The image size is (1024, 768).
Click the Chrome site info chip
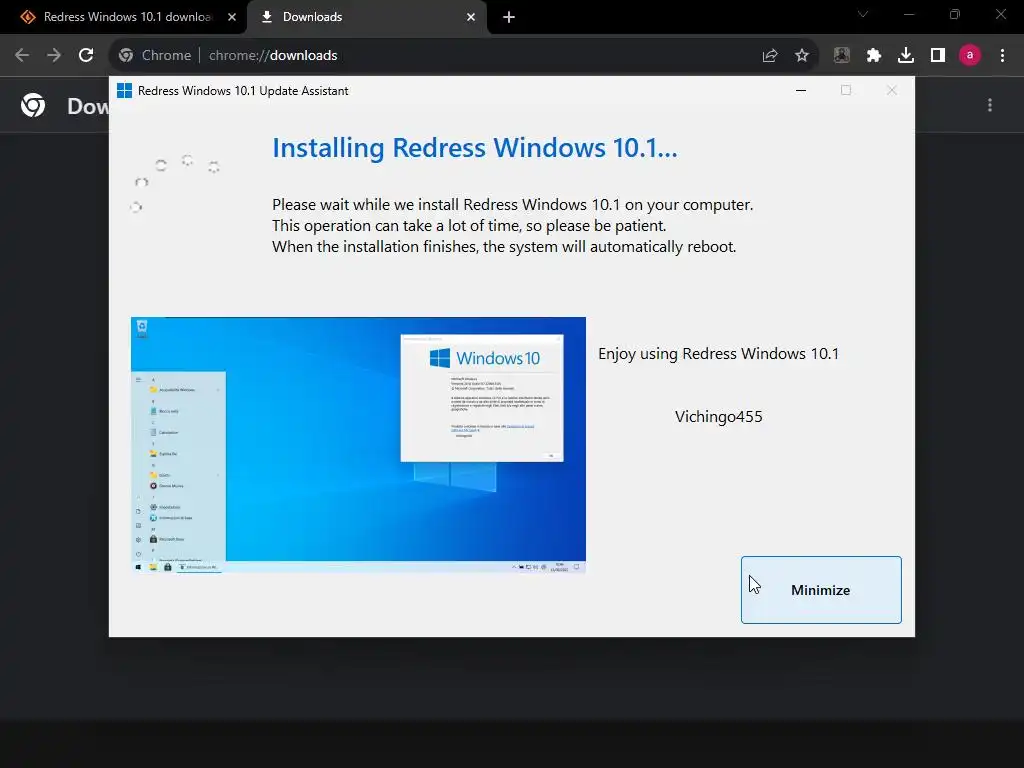tap(155, 56)
